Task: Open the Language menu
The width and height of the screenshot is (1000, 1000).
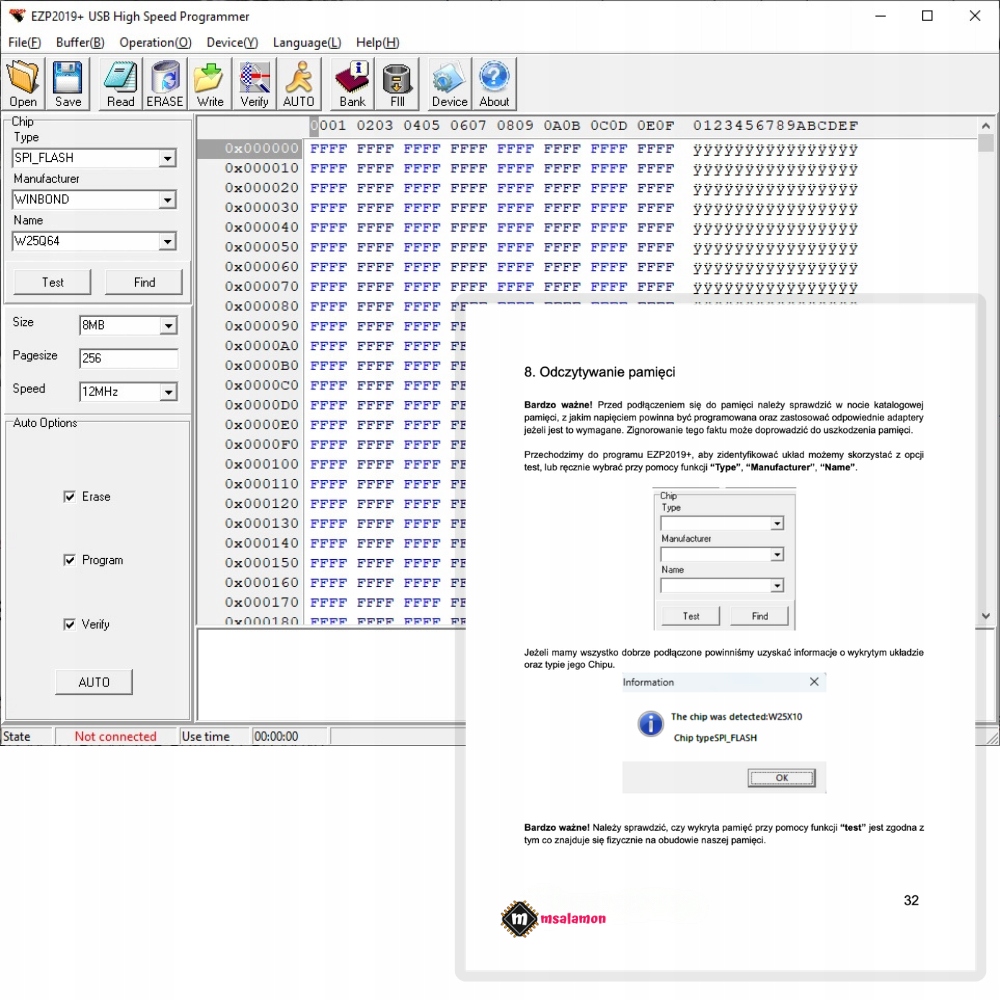Action: (306, 43)
